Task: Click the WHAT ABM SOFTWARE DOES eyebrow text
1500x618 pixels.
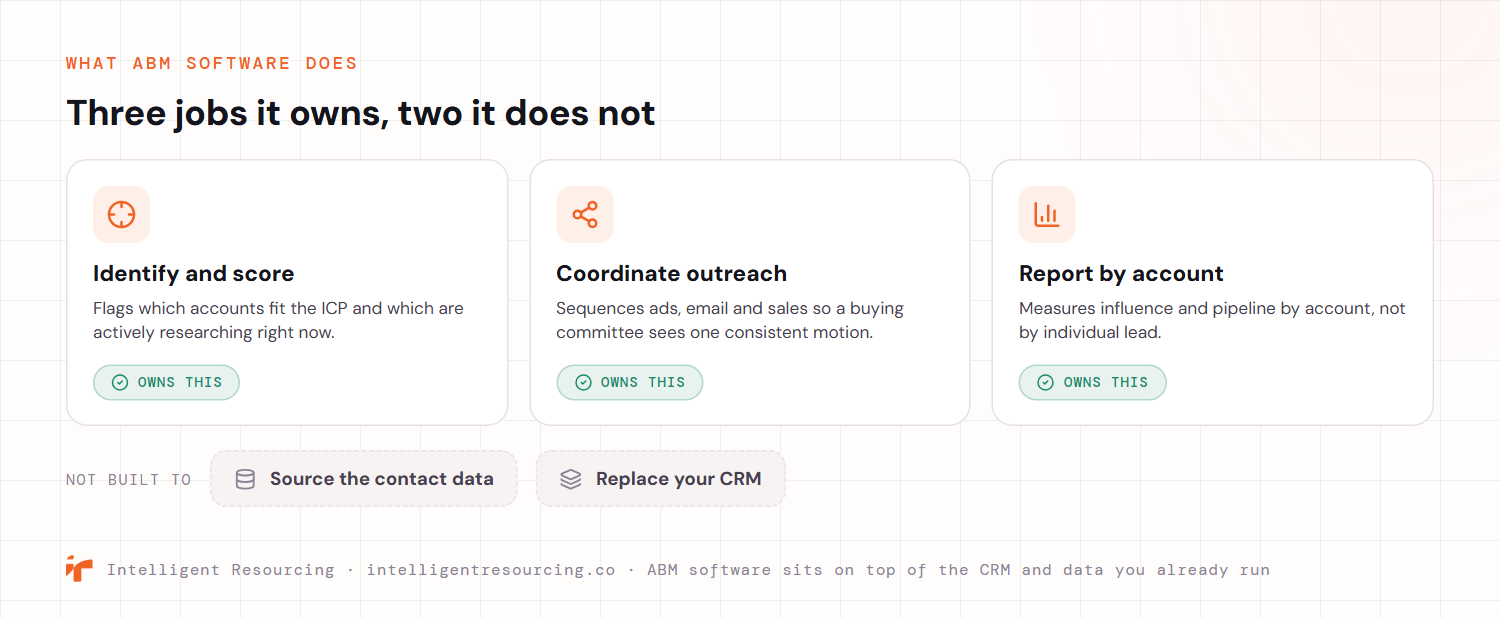Action: coord(212,63)
